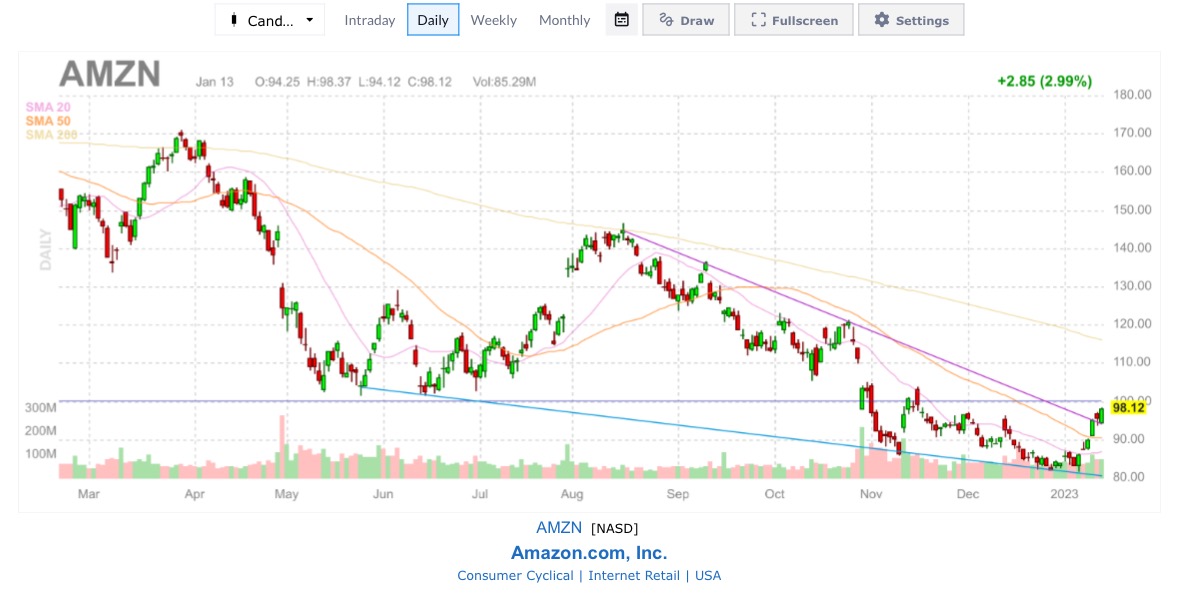This screenshot has height=603, width=1178.
Task: Select the Daily timeframe tab
Action: pos(433,20)
